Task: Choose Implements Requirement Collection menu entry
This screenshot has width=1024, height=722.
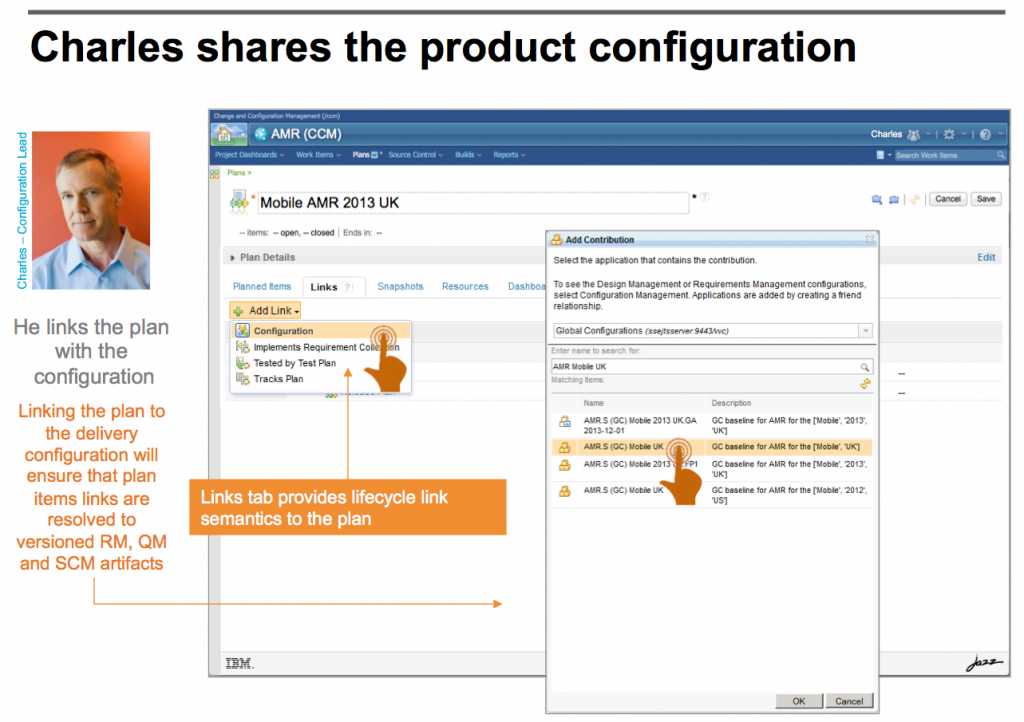Action: coord(321,347)
